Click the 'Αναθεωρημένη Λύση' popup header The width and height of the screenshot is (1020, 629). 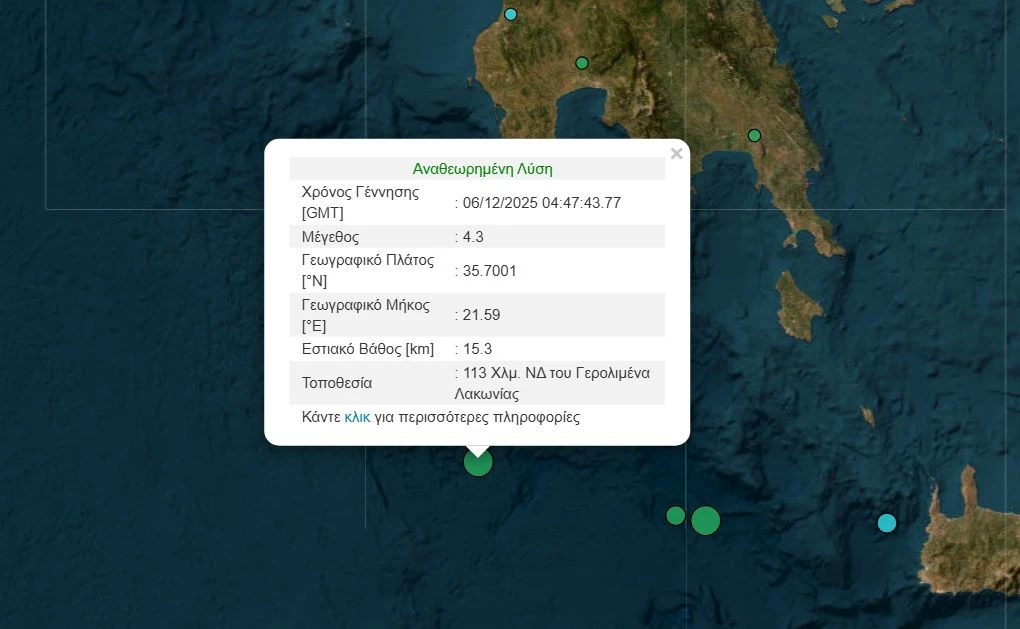point(482,169)
